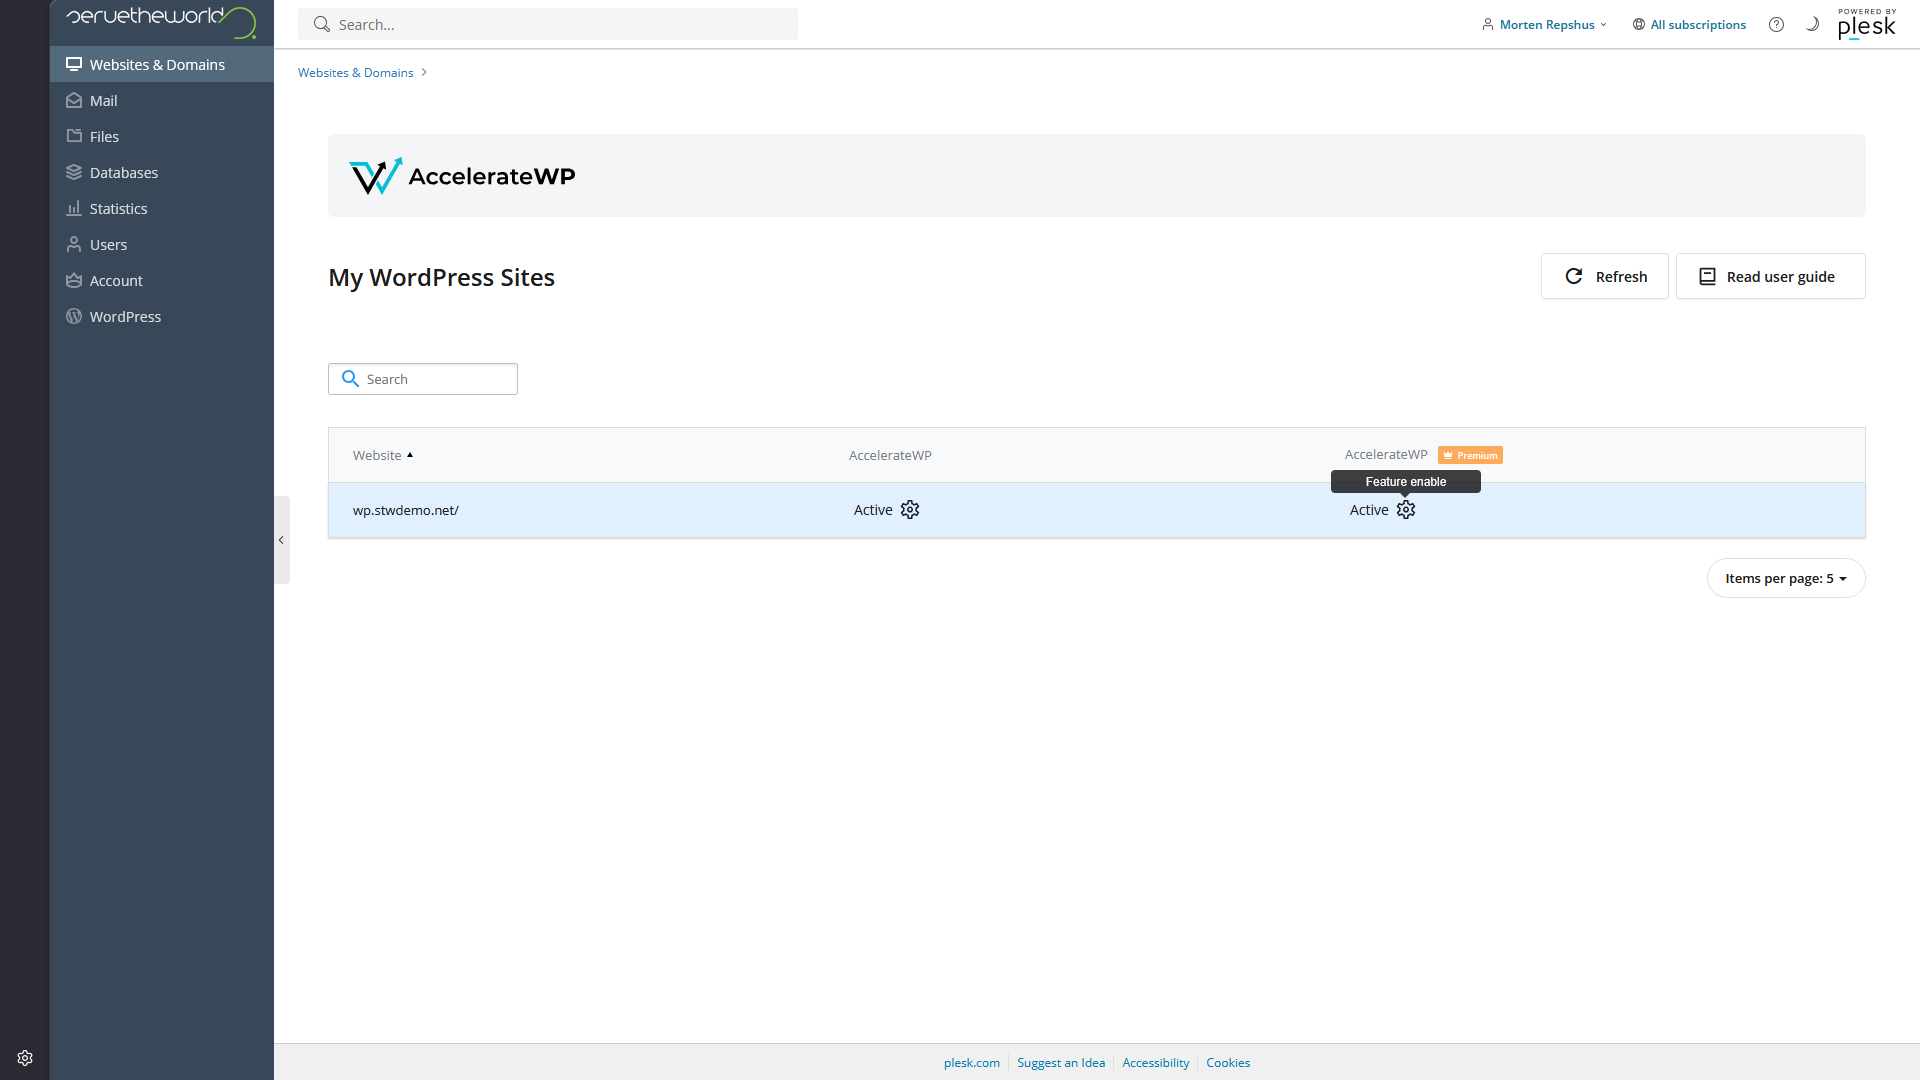The height and width of the screenshot is (1080, 1920).
Task: Open Databases in sidebar
Action: coord(161,172)
